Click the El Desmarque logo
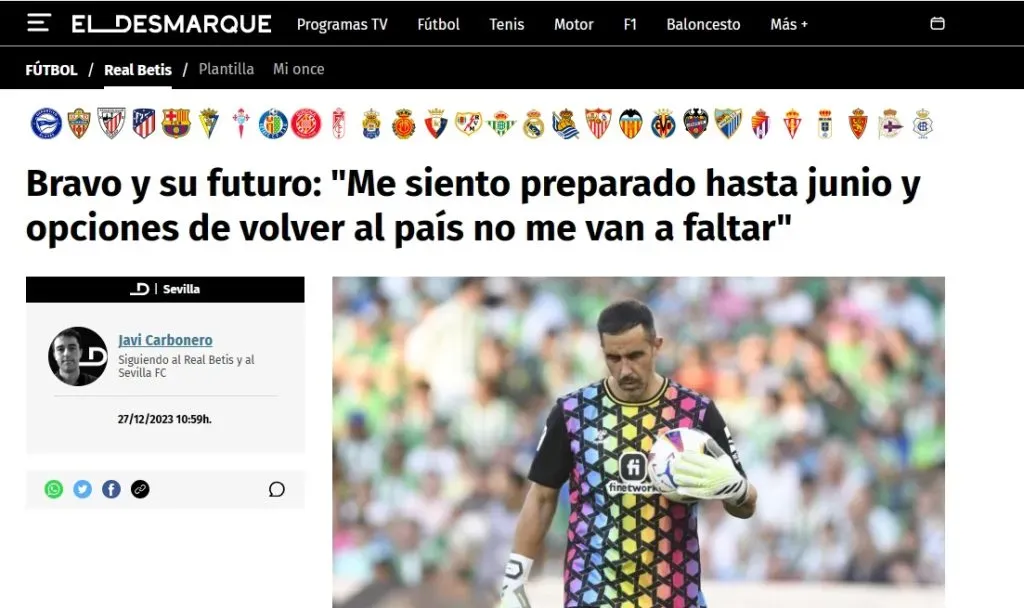The image size is (1024, 608). (171, 24)
